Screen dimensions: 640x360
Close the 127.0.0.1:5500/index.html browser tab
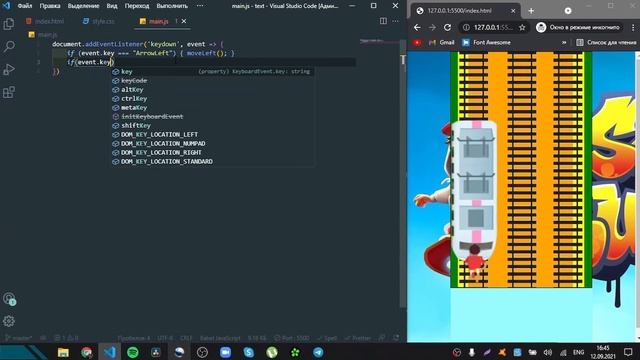513,11
